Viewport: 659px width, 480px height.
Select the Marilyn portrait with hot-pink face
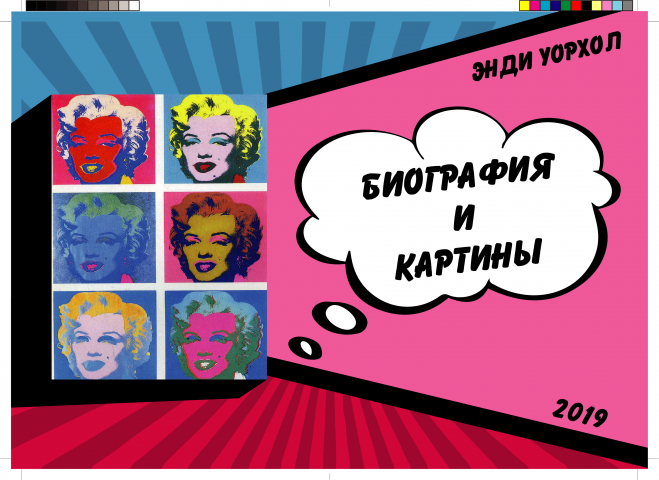click(x=215, y=335)
